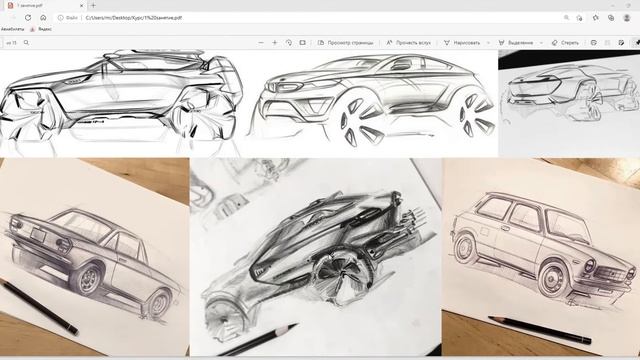Open the Авиабилеты bookmark
Viewport: 640px width, 360px height.
[x=12, y=29]
